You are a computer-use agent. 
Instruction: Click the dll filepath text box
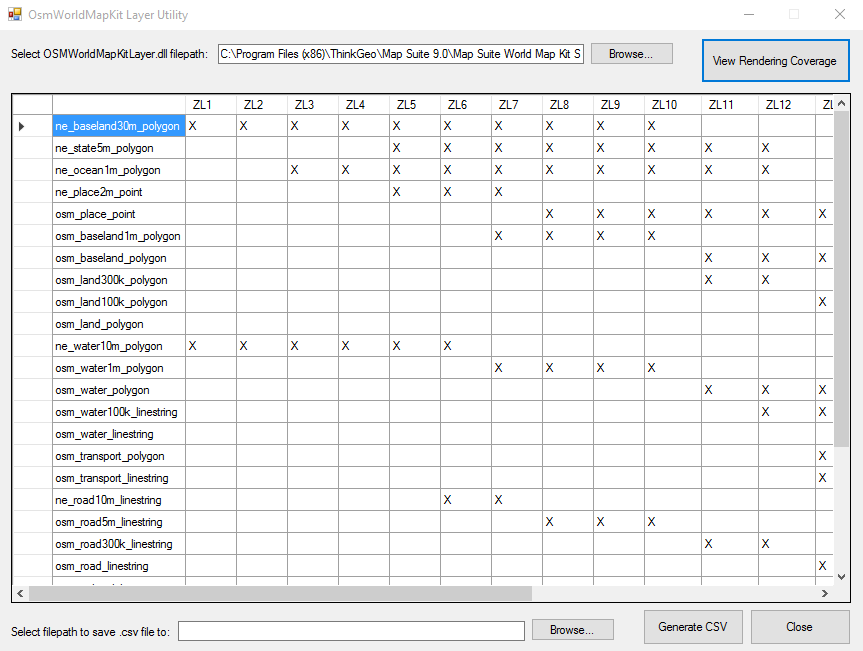point(400,54)
